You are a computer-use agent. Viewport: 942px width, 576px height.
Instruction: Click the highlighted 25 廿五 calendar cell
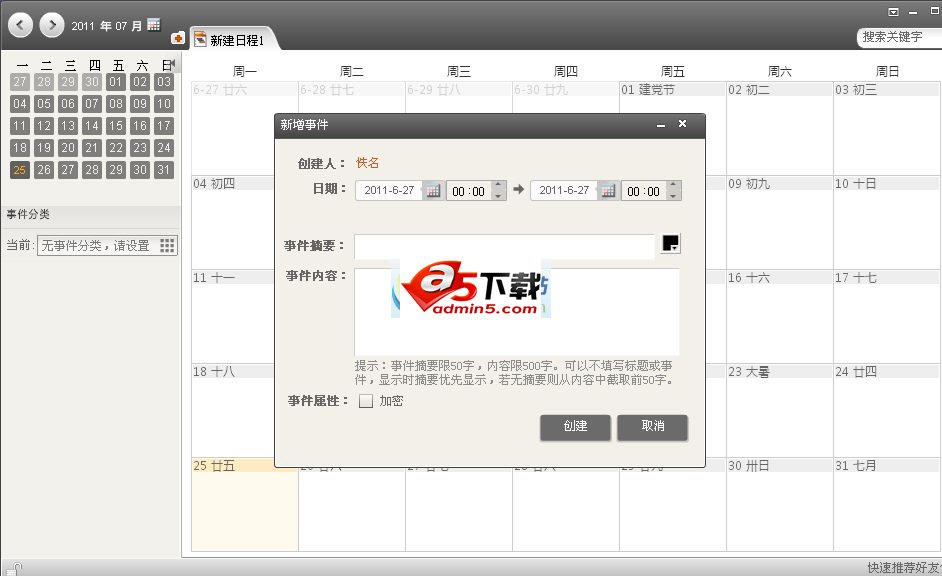pos(245,505)
